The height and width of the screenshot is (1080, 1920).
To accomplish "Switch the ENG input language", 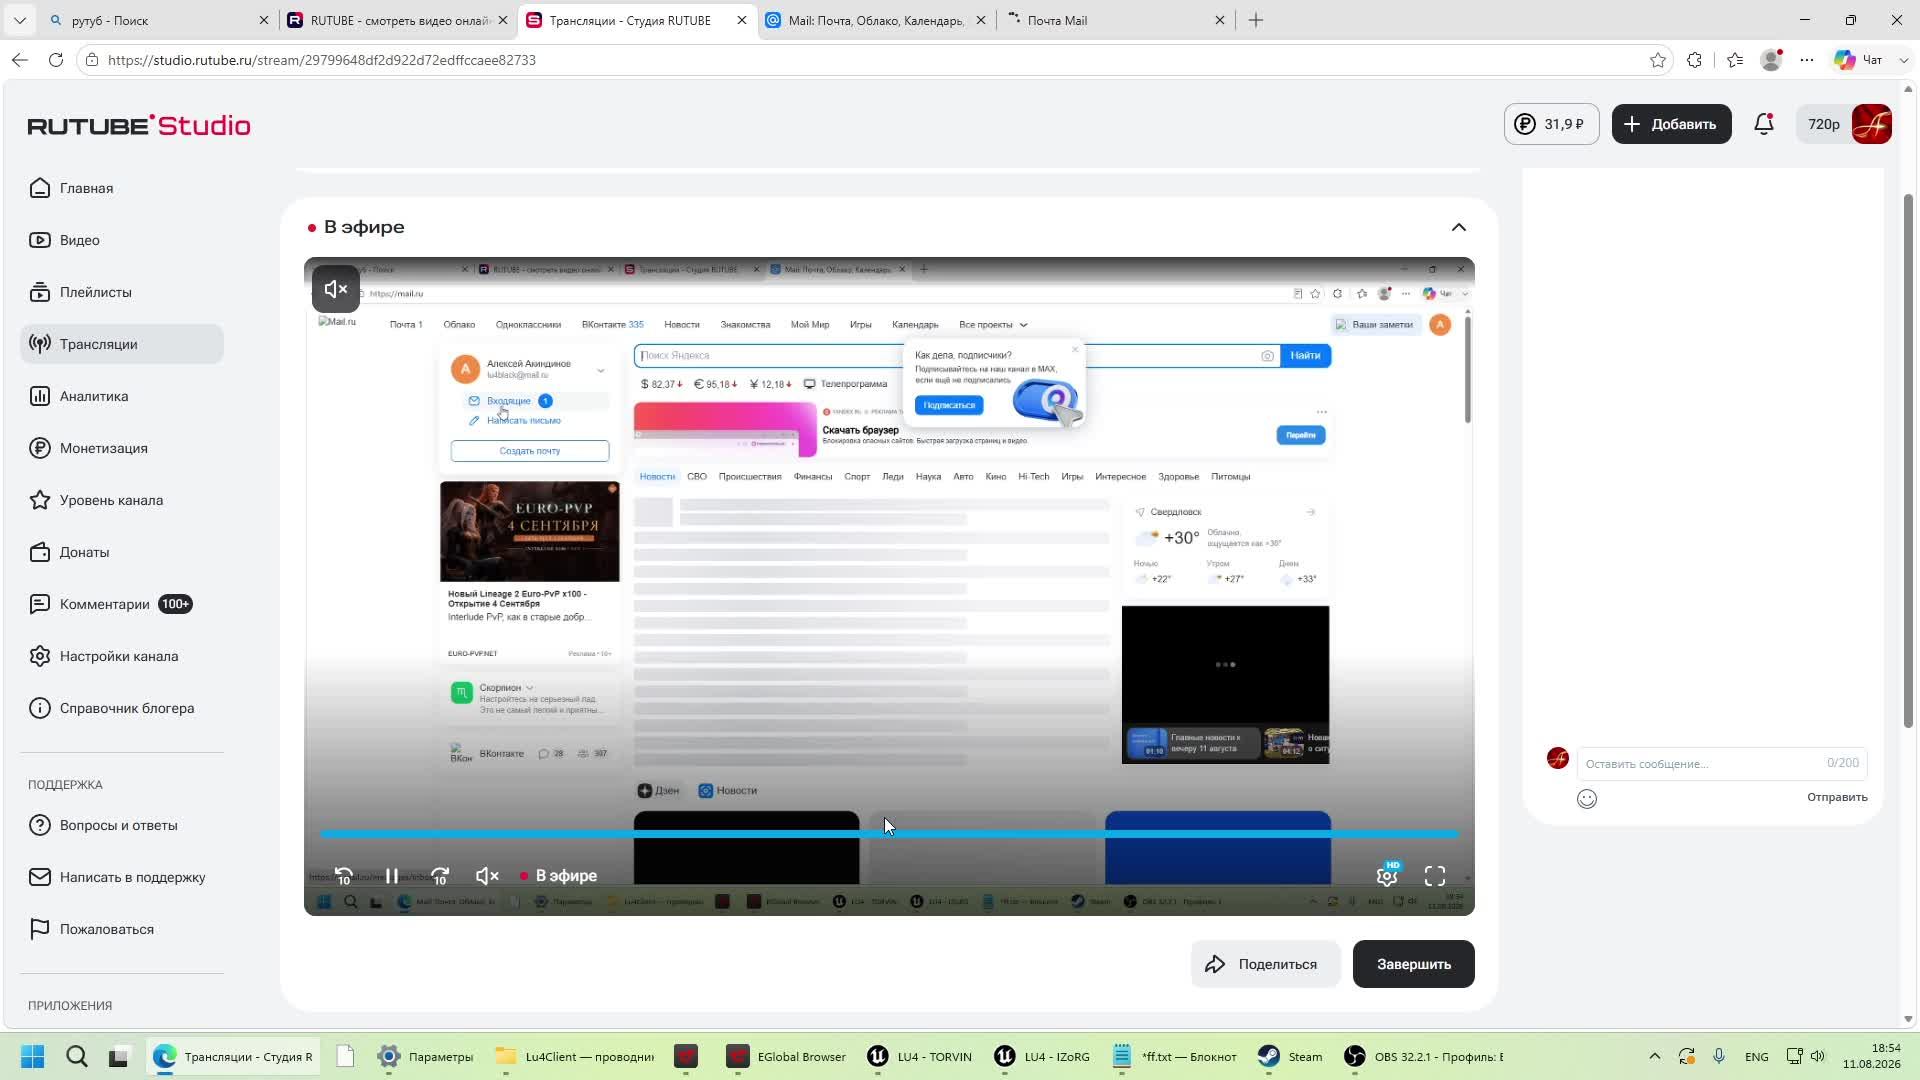I will point(1756,1057).
